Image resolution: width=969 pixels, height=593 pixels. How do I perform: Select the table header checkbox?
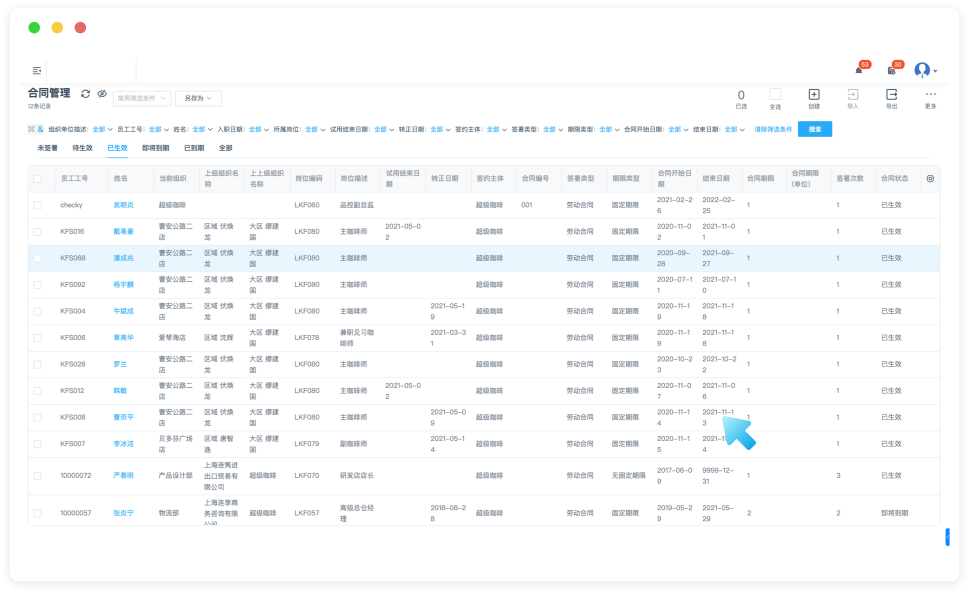38,179
